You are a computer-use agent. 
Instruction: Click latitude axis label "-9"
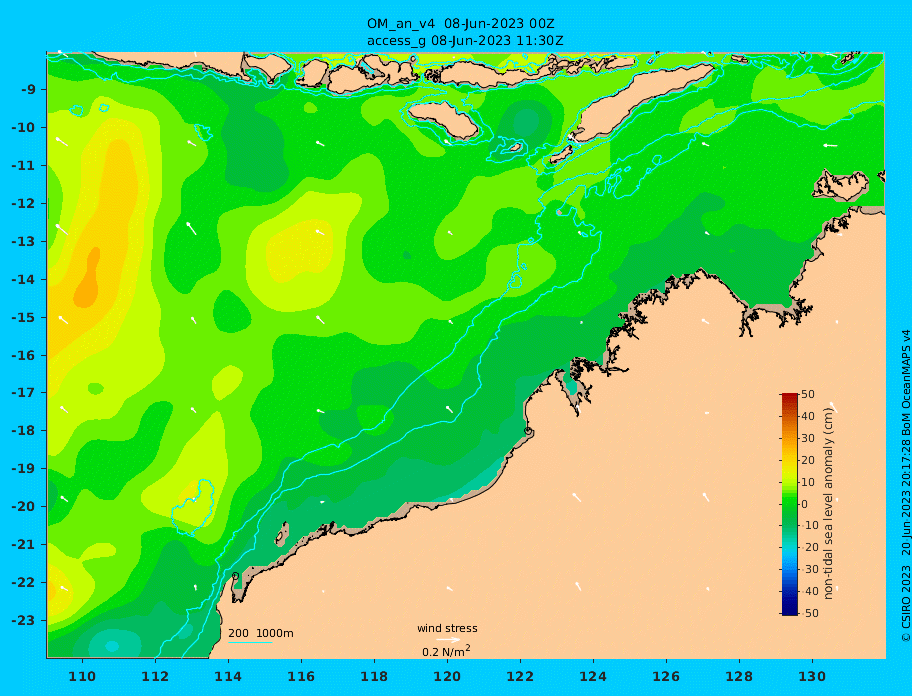[29, 90]
